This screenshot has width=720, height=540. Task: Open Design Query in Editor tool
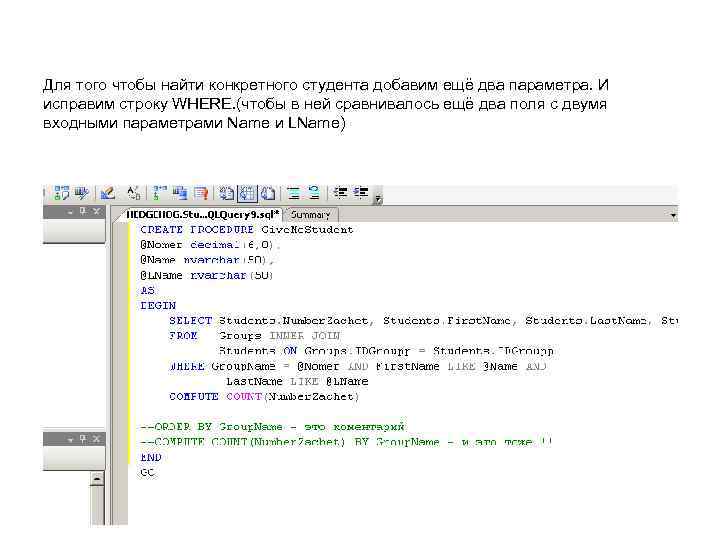point(108,193)
